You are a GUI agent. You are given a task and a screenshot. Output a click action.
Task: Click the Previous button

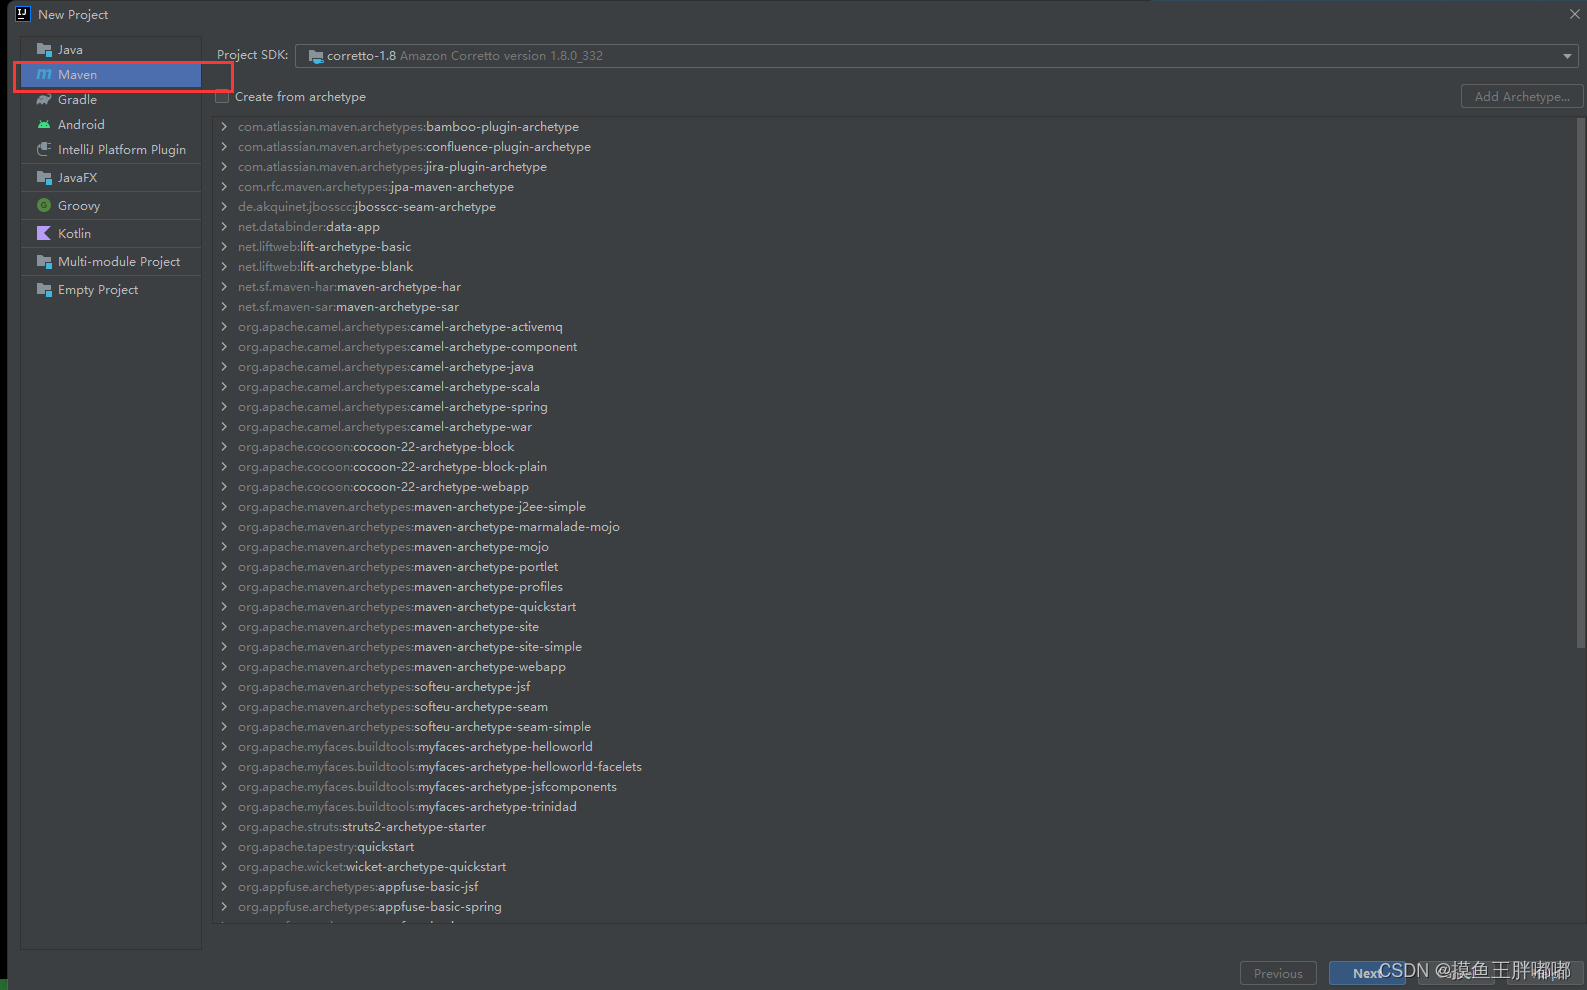tap(1278, 973)
